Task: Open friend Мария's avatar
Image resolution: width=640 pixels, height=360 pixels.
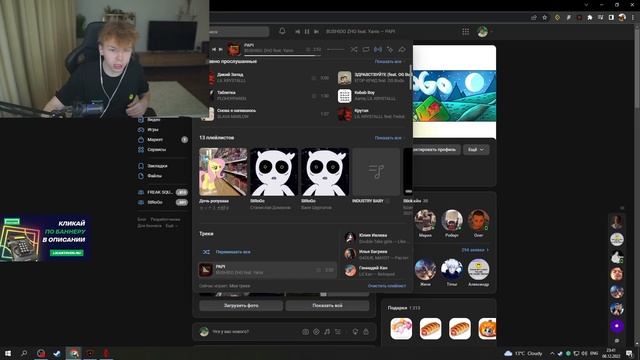Action: click(x=425, y=220)
